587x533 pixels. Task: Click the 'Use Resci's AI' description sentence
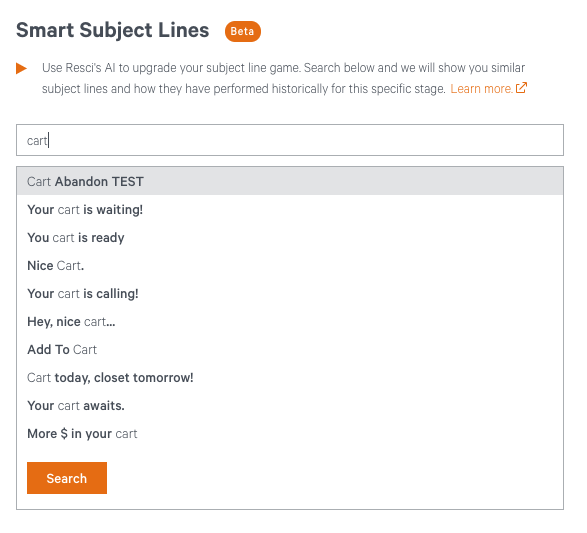coord(171,68)
